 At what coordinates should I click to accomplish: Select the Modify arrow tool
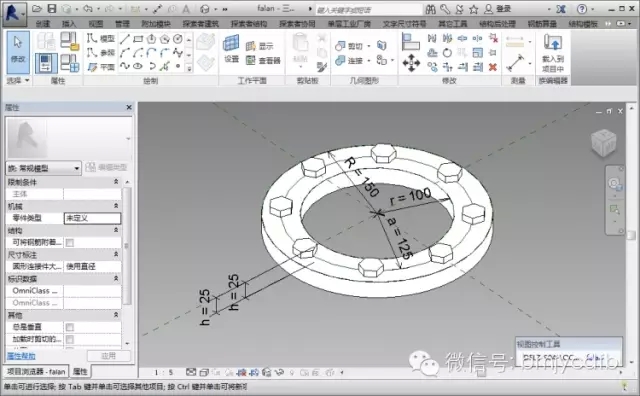(x=18, y=52)
